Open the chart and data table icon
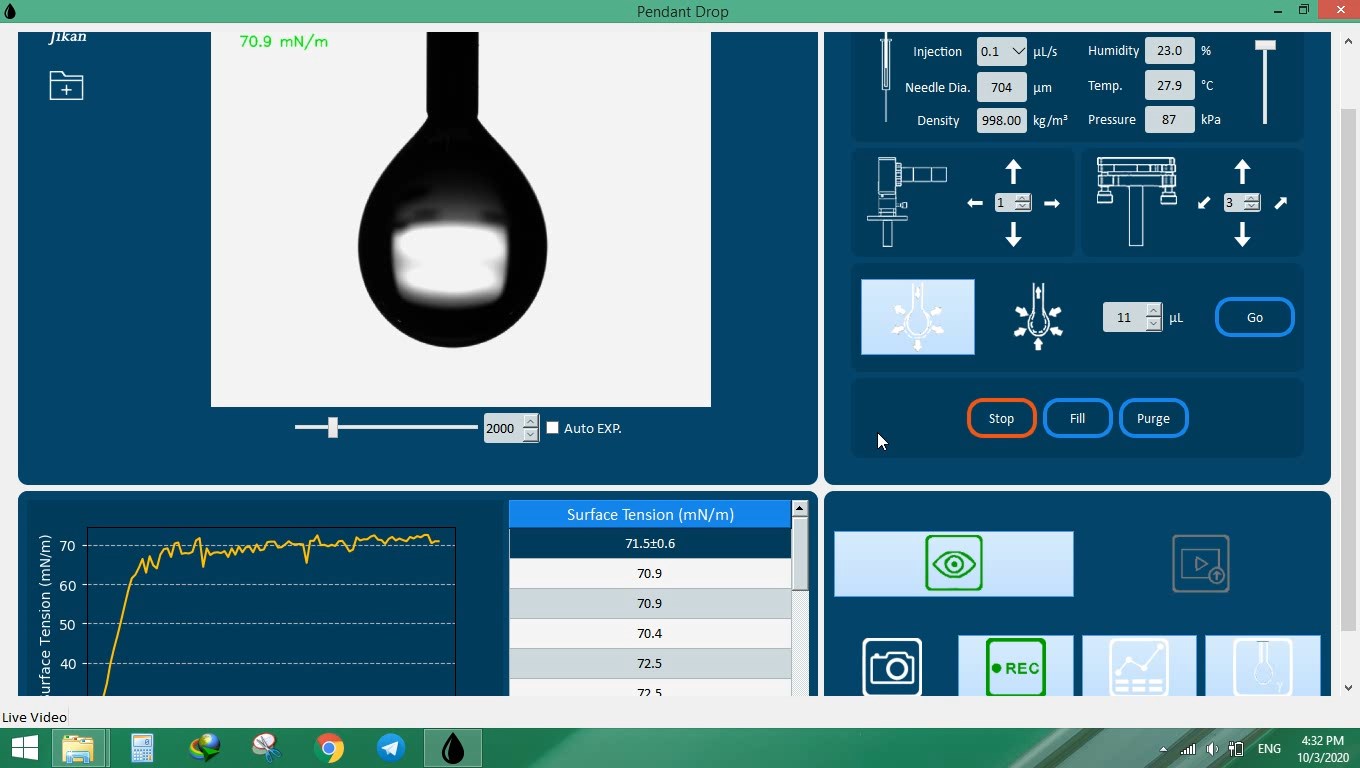The image size is (1360, 768). pyautogui.click(x=1139, y=666)
